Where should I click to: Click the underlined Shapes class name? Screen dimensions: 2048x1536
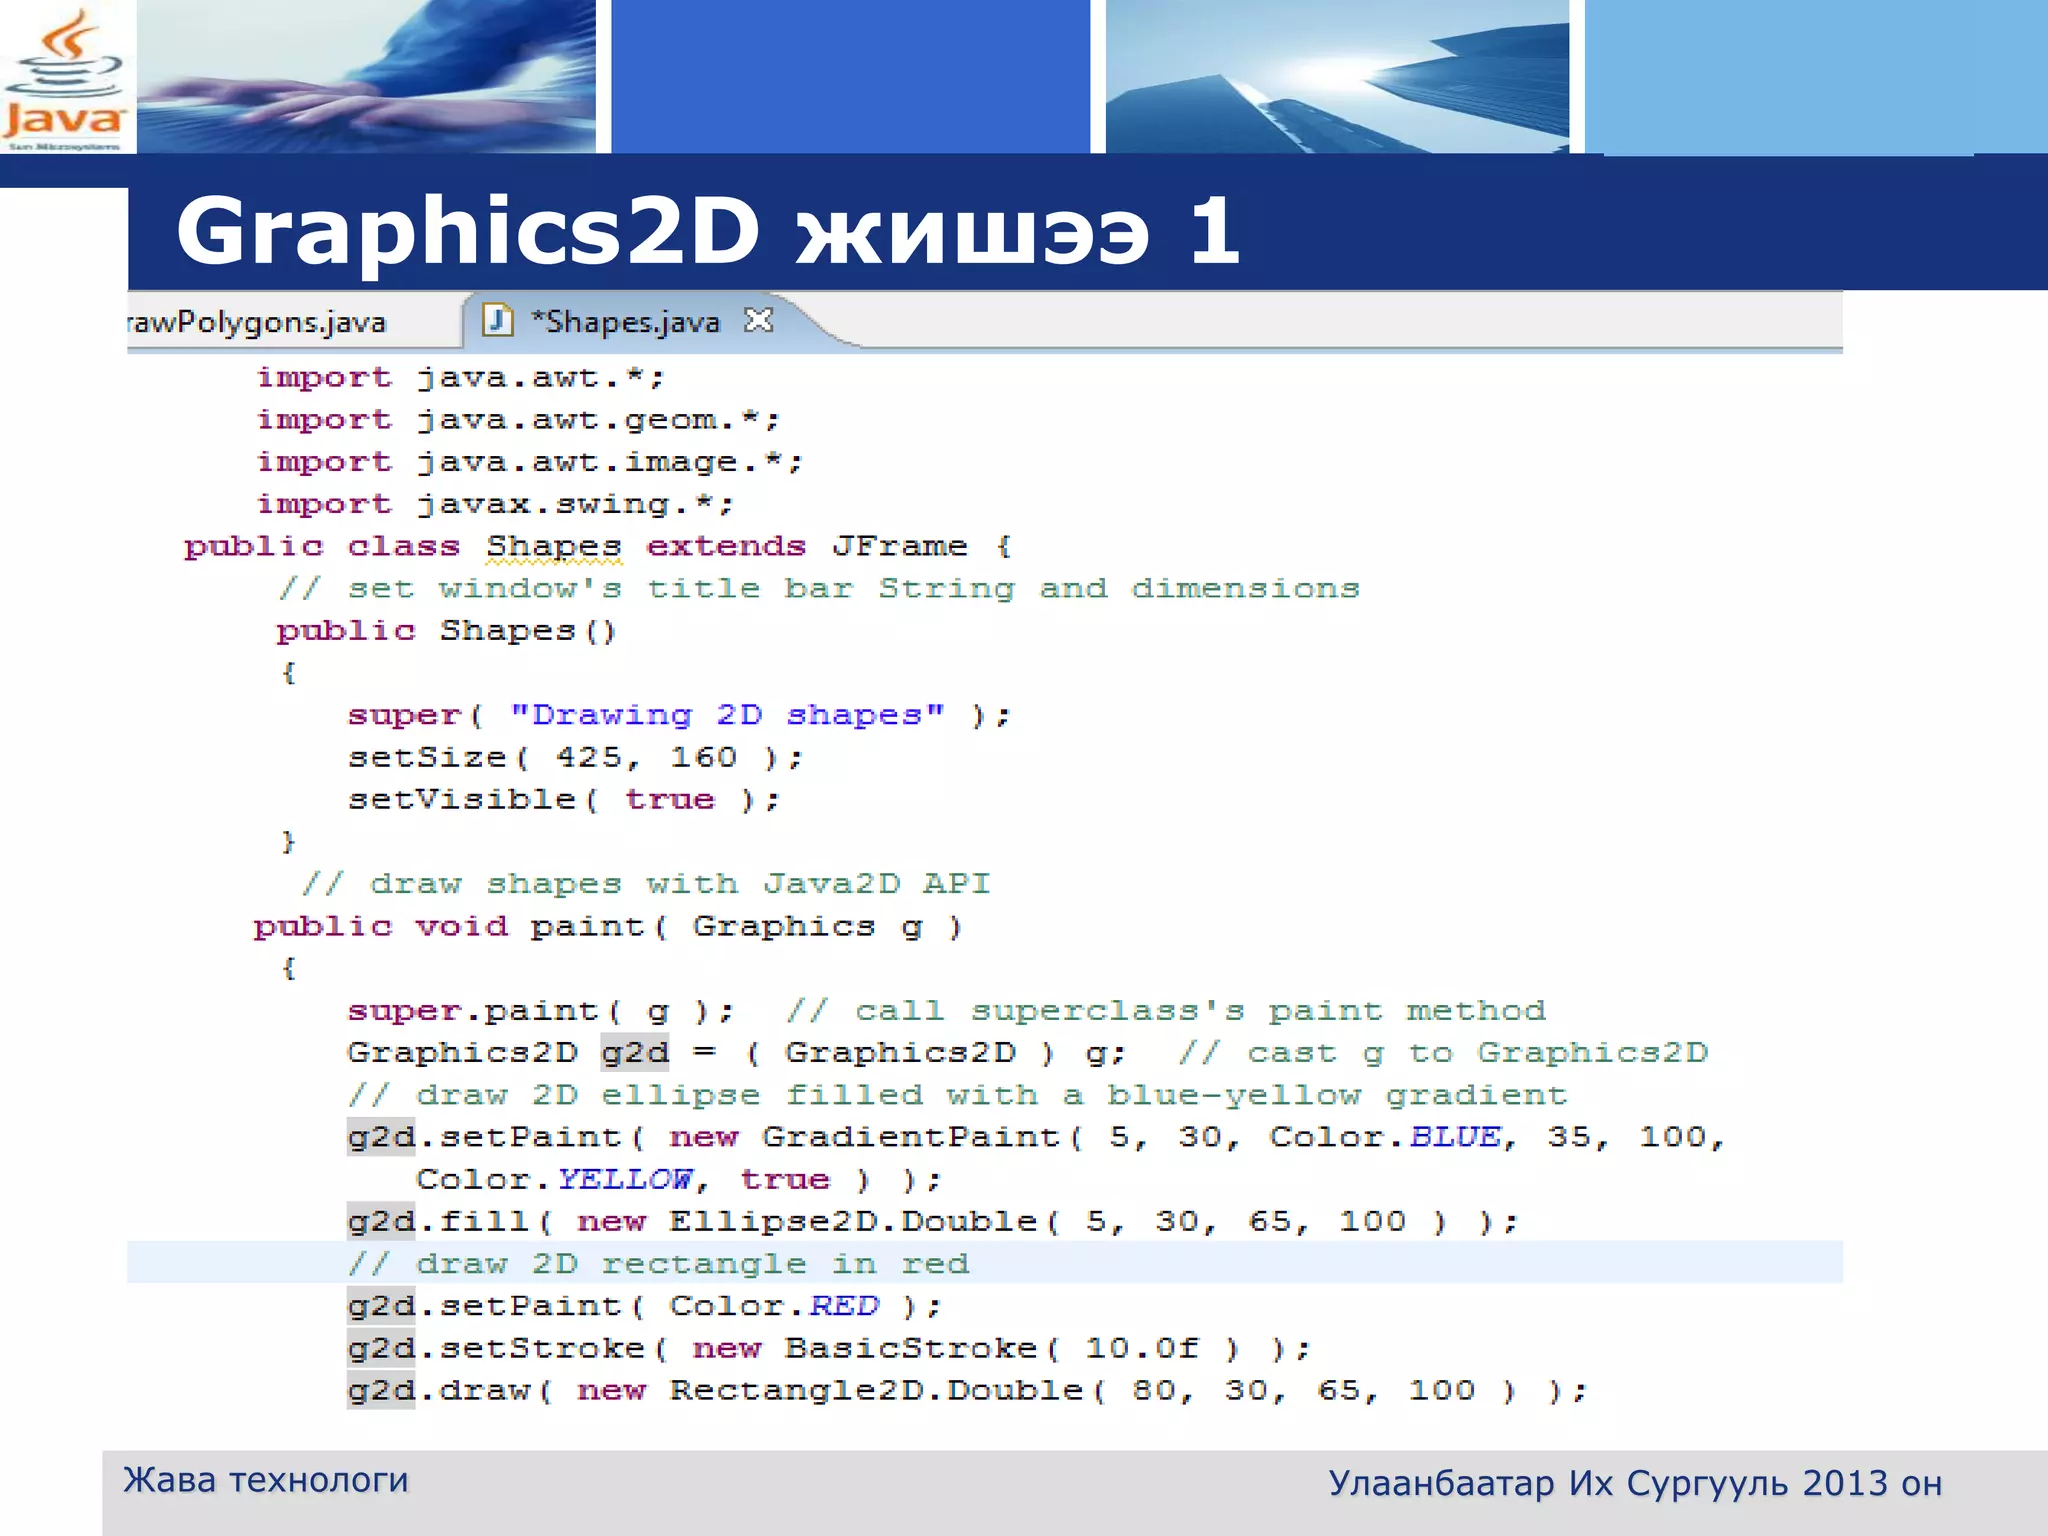click(x=553, y=547)
